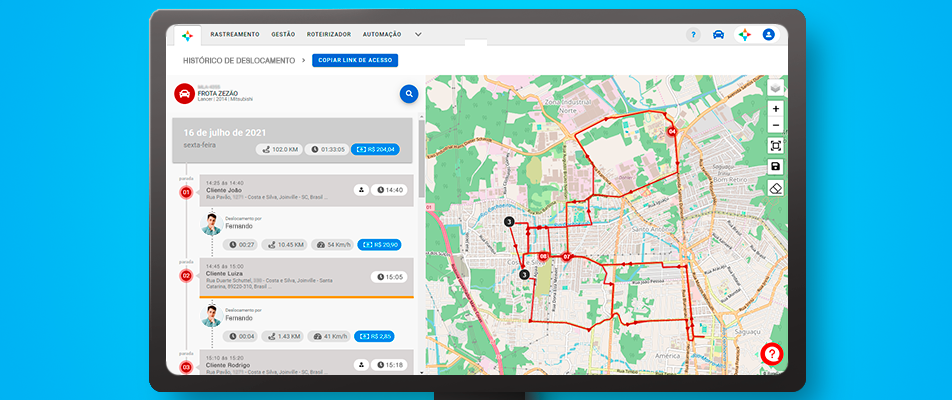Click stop marker 02 on the timeline
Screen dimensions: 952x400
186,276
